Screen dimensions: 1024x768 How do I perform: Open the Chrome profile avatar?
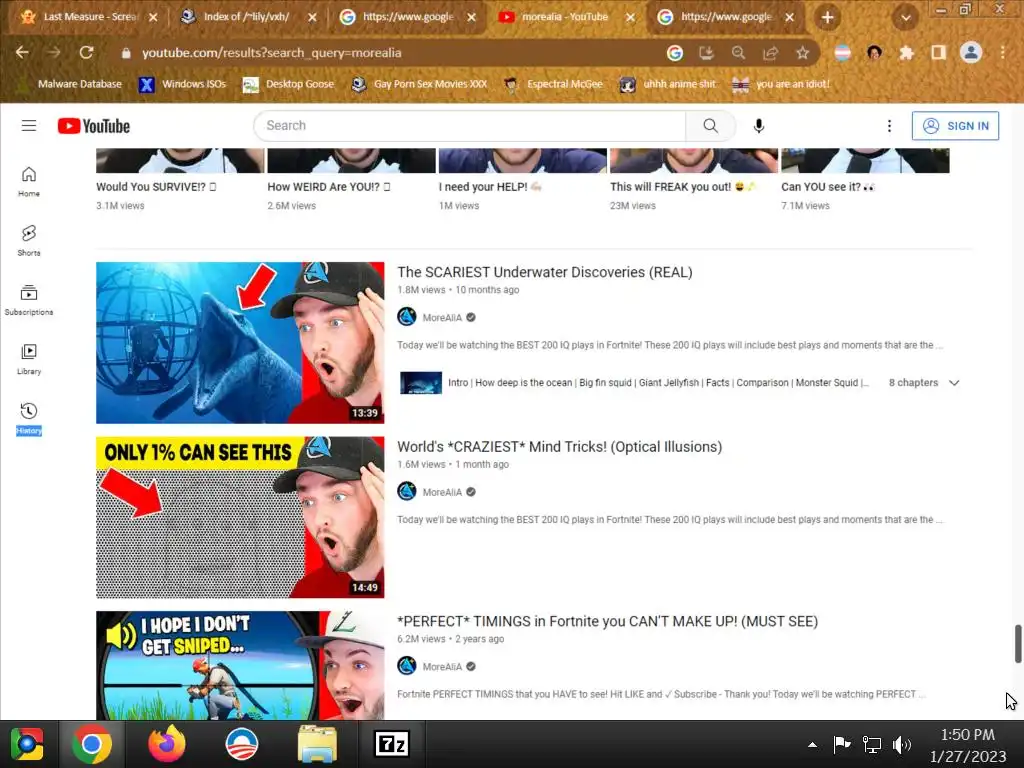point(971,52)
